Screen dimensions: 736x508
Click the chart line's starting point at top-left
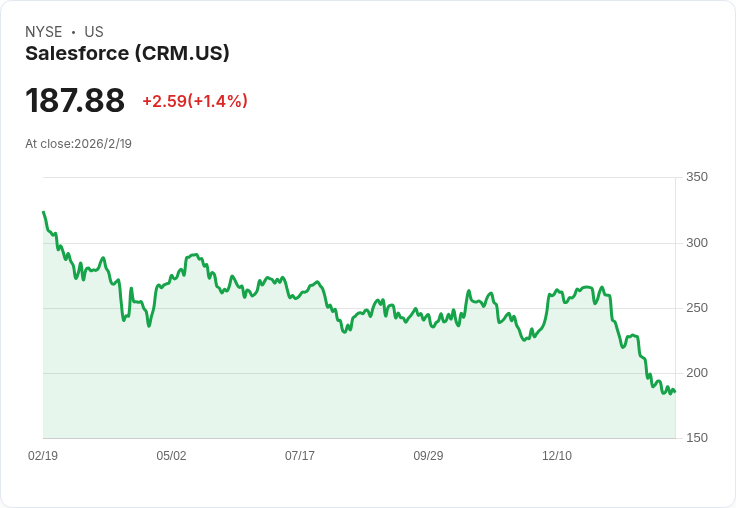coord(43,212)
